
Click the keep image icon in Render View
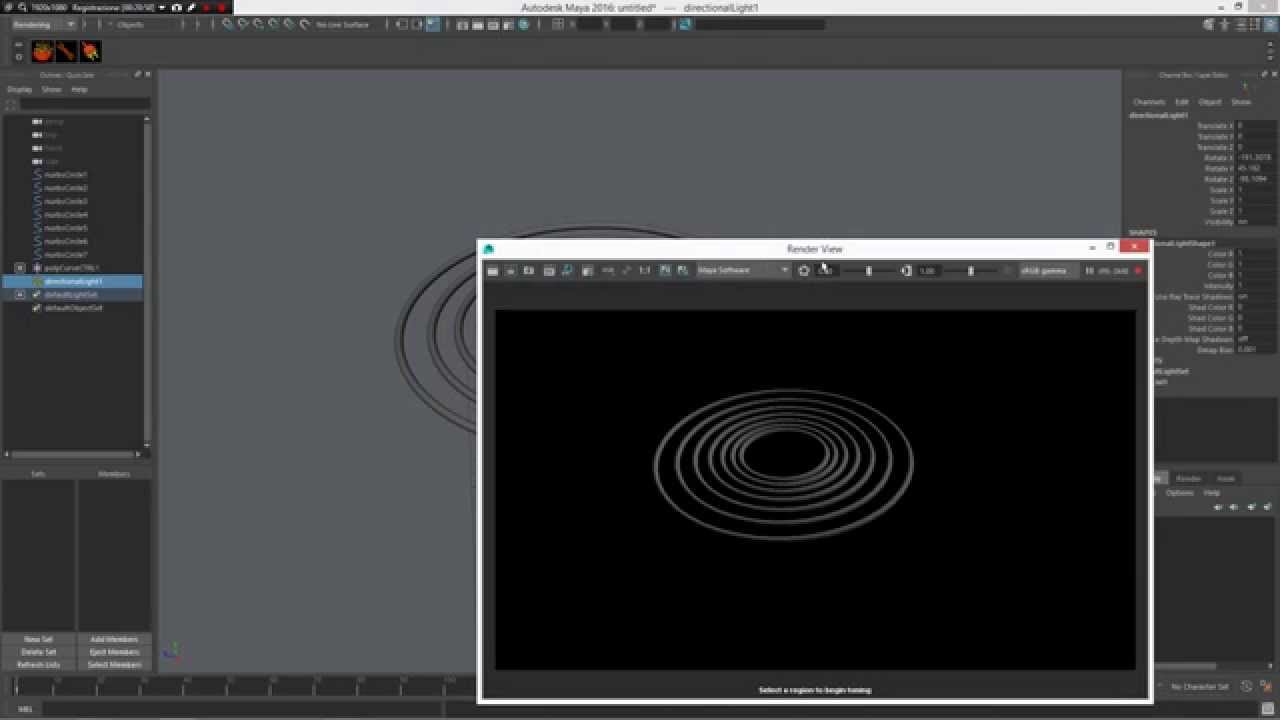pyautogui.click(x=665, y=270)
